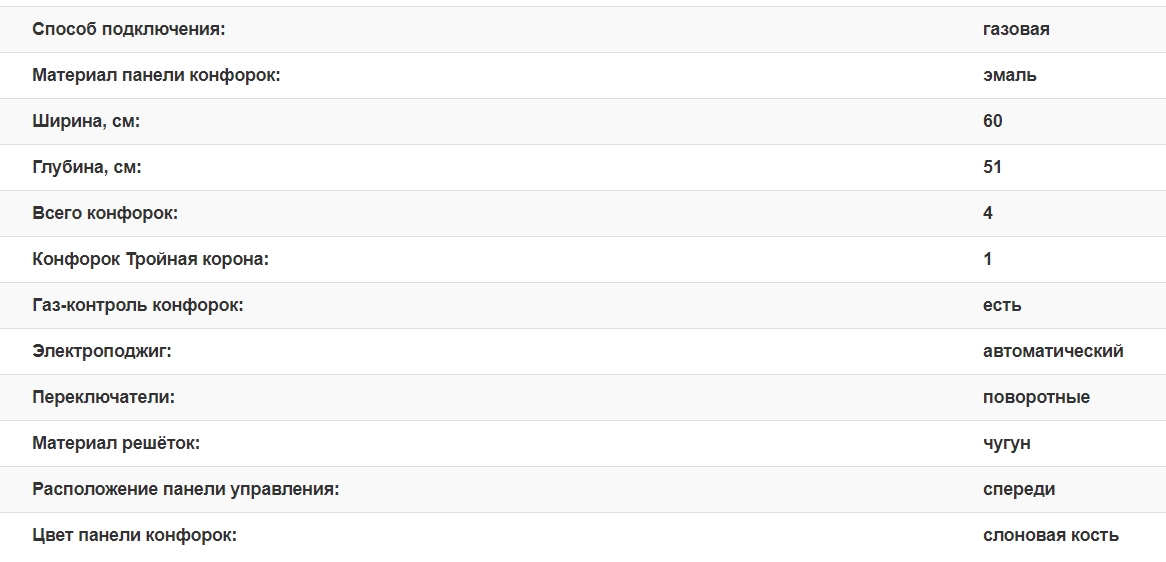Screen dimensions: 1166x562
Task: Click the 'Газ-контроль конфорок:' label
Action: tap(138, 305)
